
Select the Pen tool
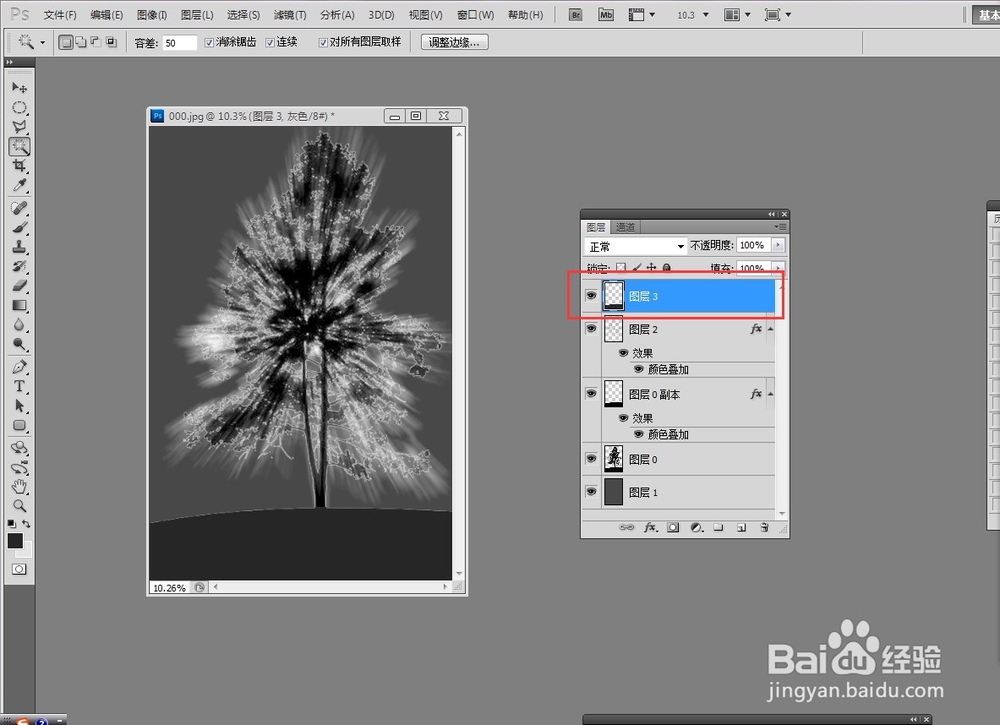(x=19, y=367)
